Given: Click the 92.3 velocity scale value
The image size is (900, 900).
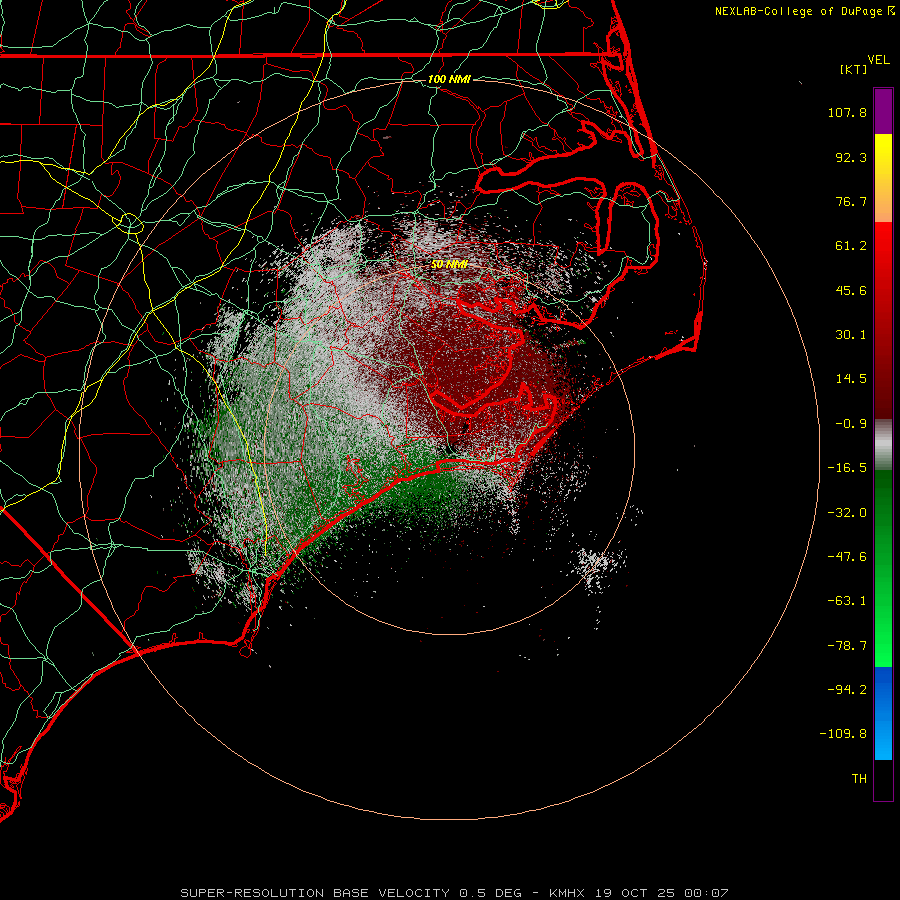Looking at the screenshot, I should (851, 157).
